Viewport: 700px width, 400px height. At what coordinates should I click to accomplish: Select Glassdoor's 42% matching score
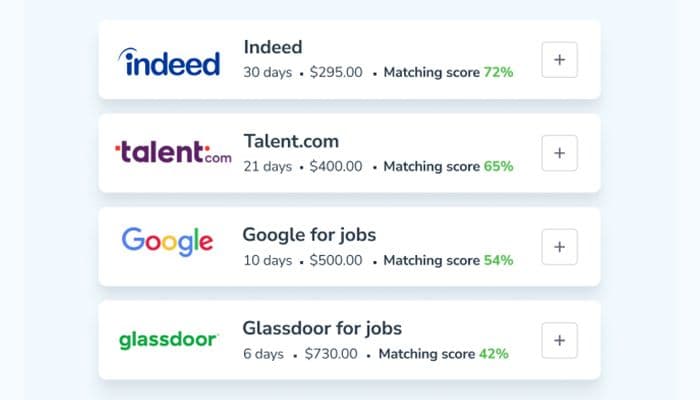[493, 354]
